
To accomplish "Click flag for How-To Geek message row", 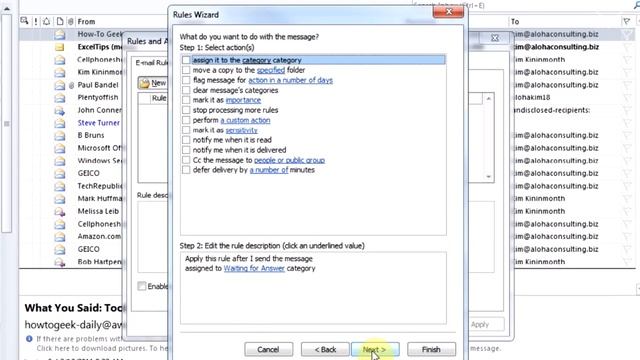I will point(627,34).
